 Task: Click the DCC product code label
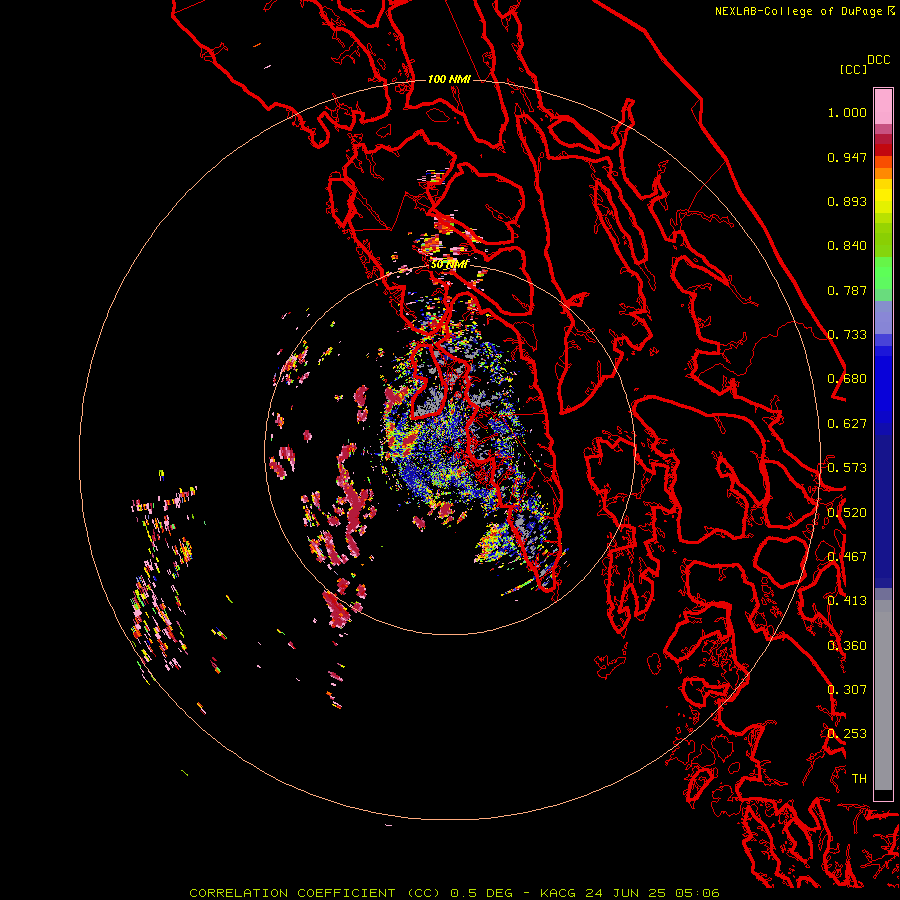click(878, 60)
